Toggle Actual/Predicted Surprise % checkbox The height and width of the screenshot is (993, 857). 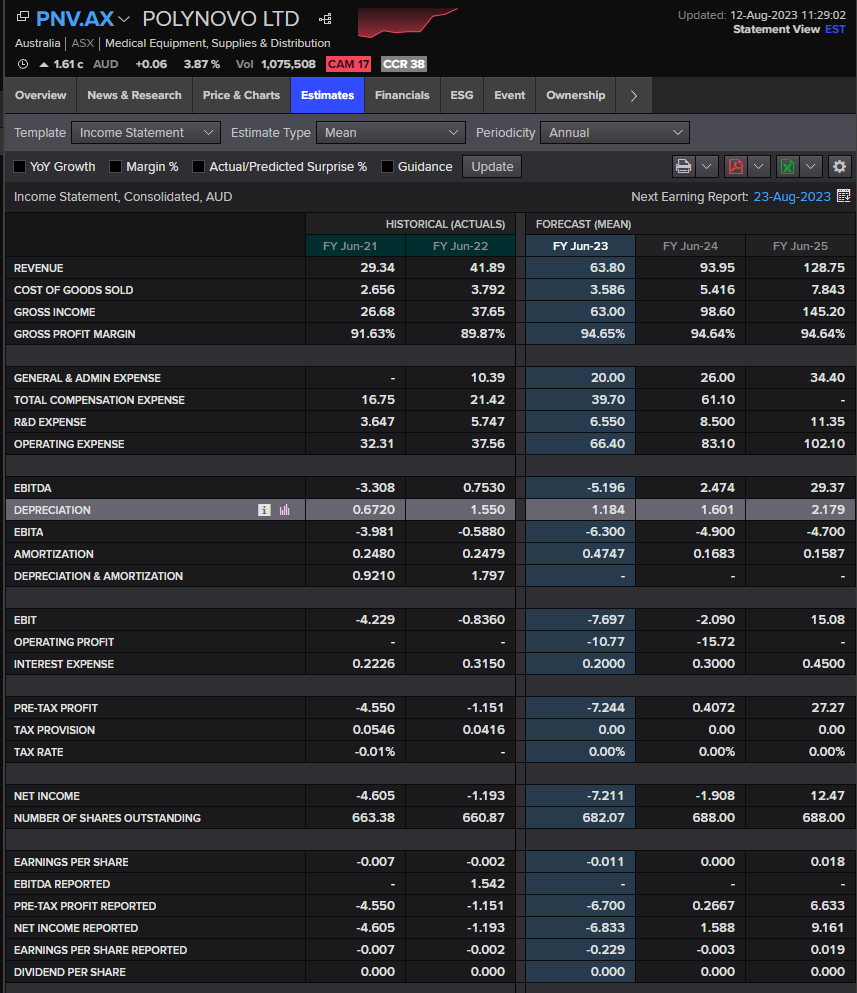pos(198,167)
